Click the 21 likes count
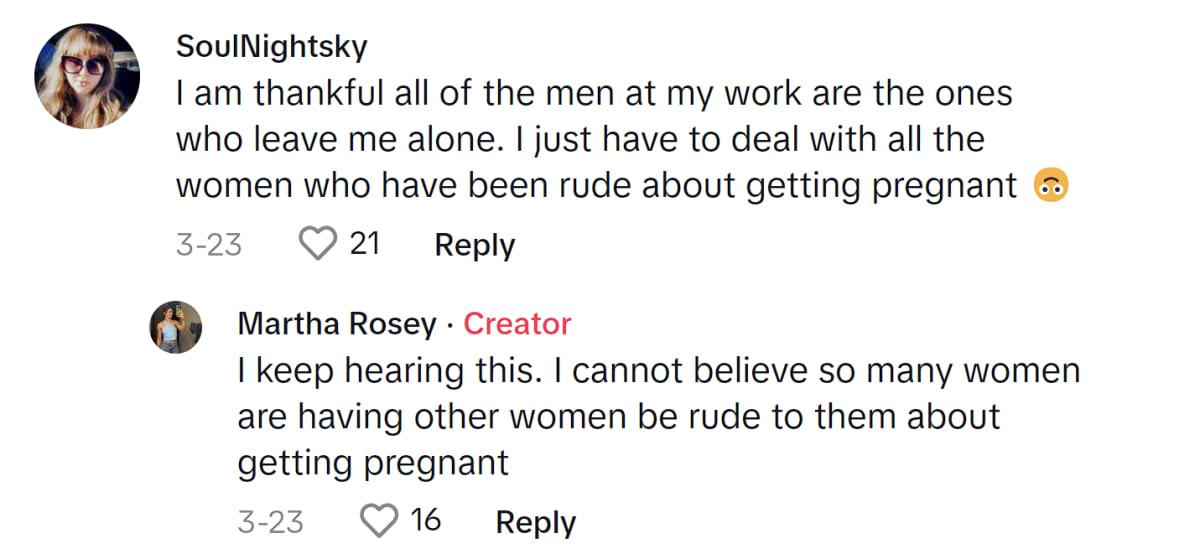1200x559 pixels. tap(364, 244)
